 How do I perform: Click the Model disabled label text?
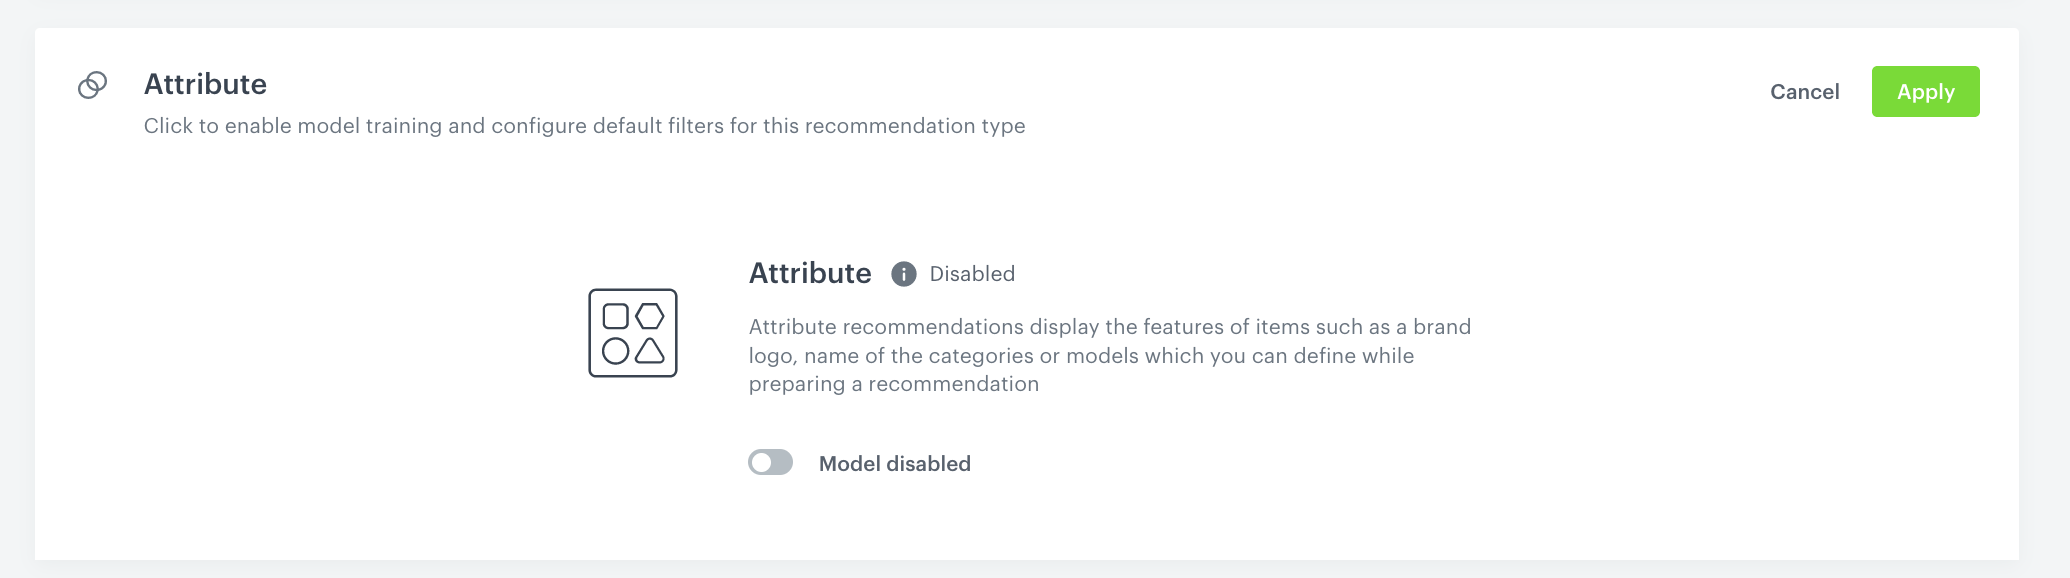[x=894, y=462]
